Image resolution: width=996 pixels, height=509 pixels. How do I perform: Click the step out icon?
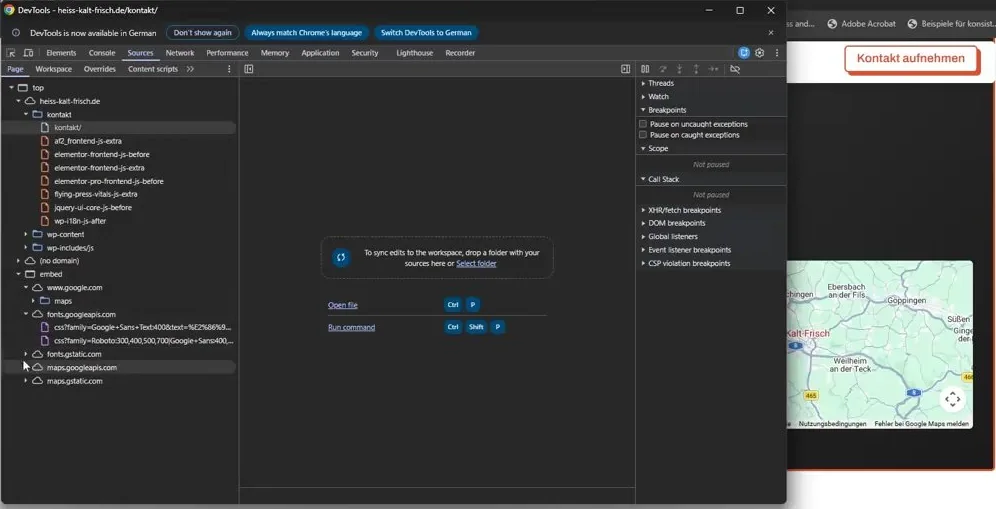[696, 69]
